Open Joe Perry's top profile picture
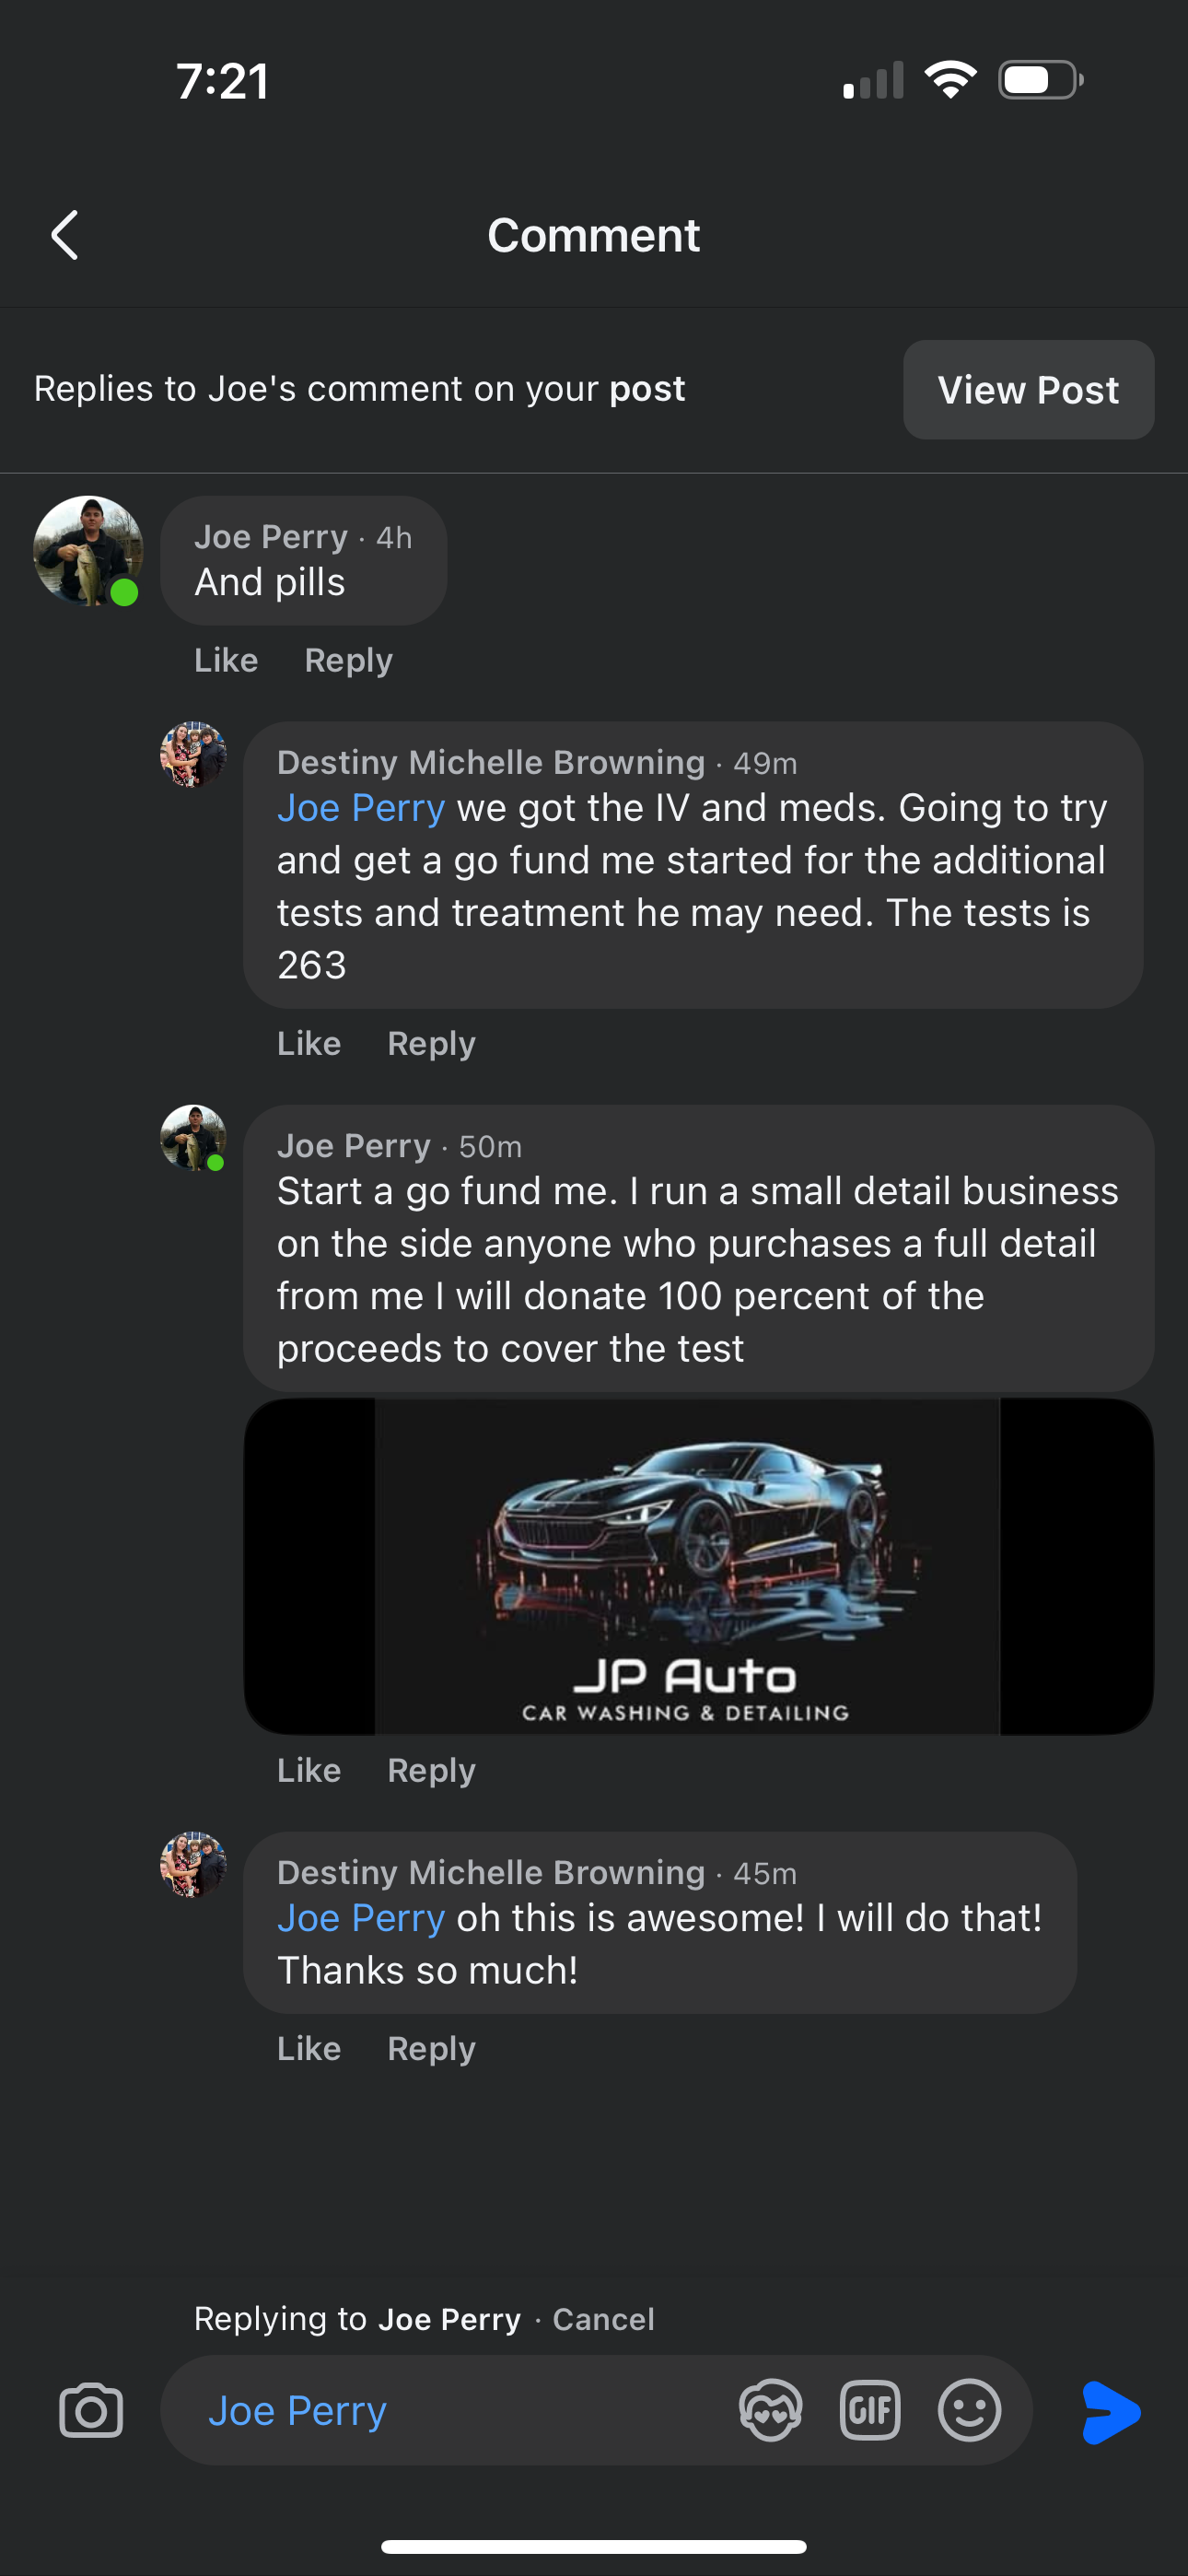This screenshot has width=1188, height=2576. (88, 551)
